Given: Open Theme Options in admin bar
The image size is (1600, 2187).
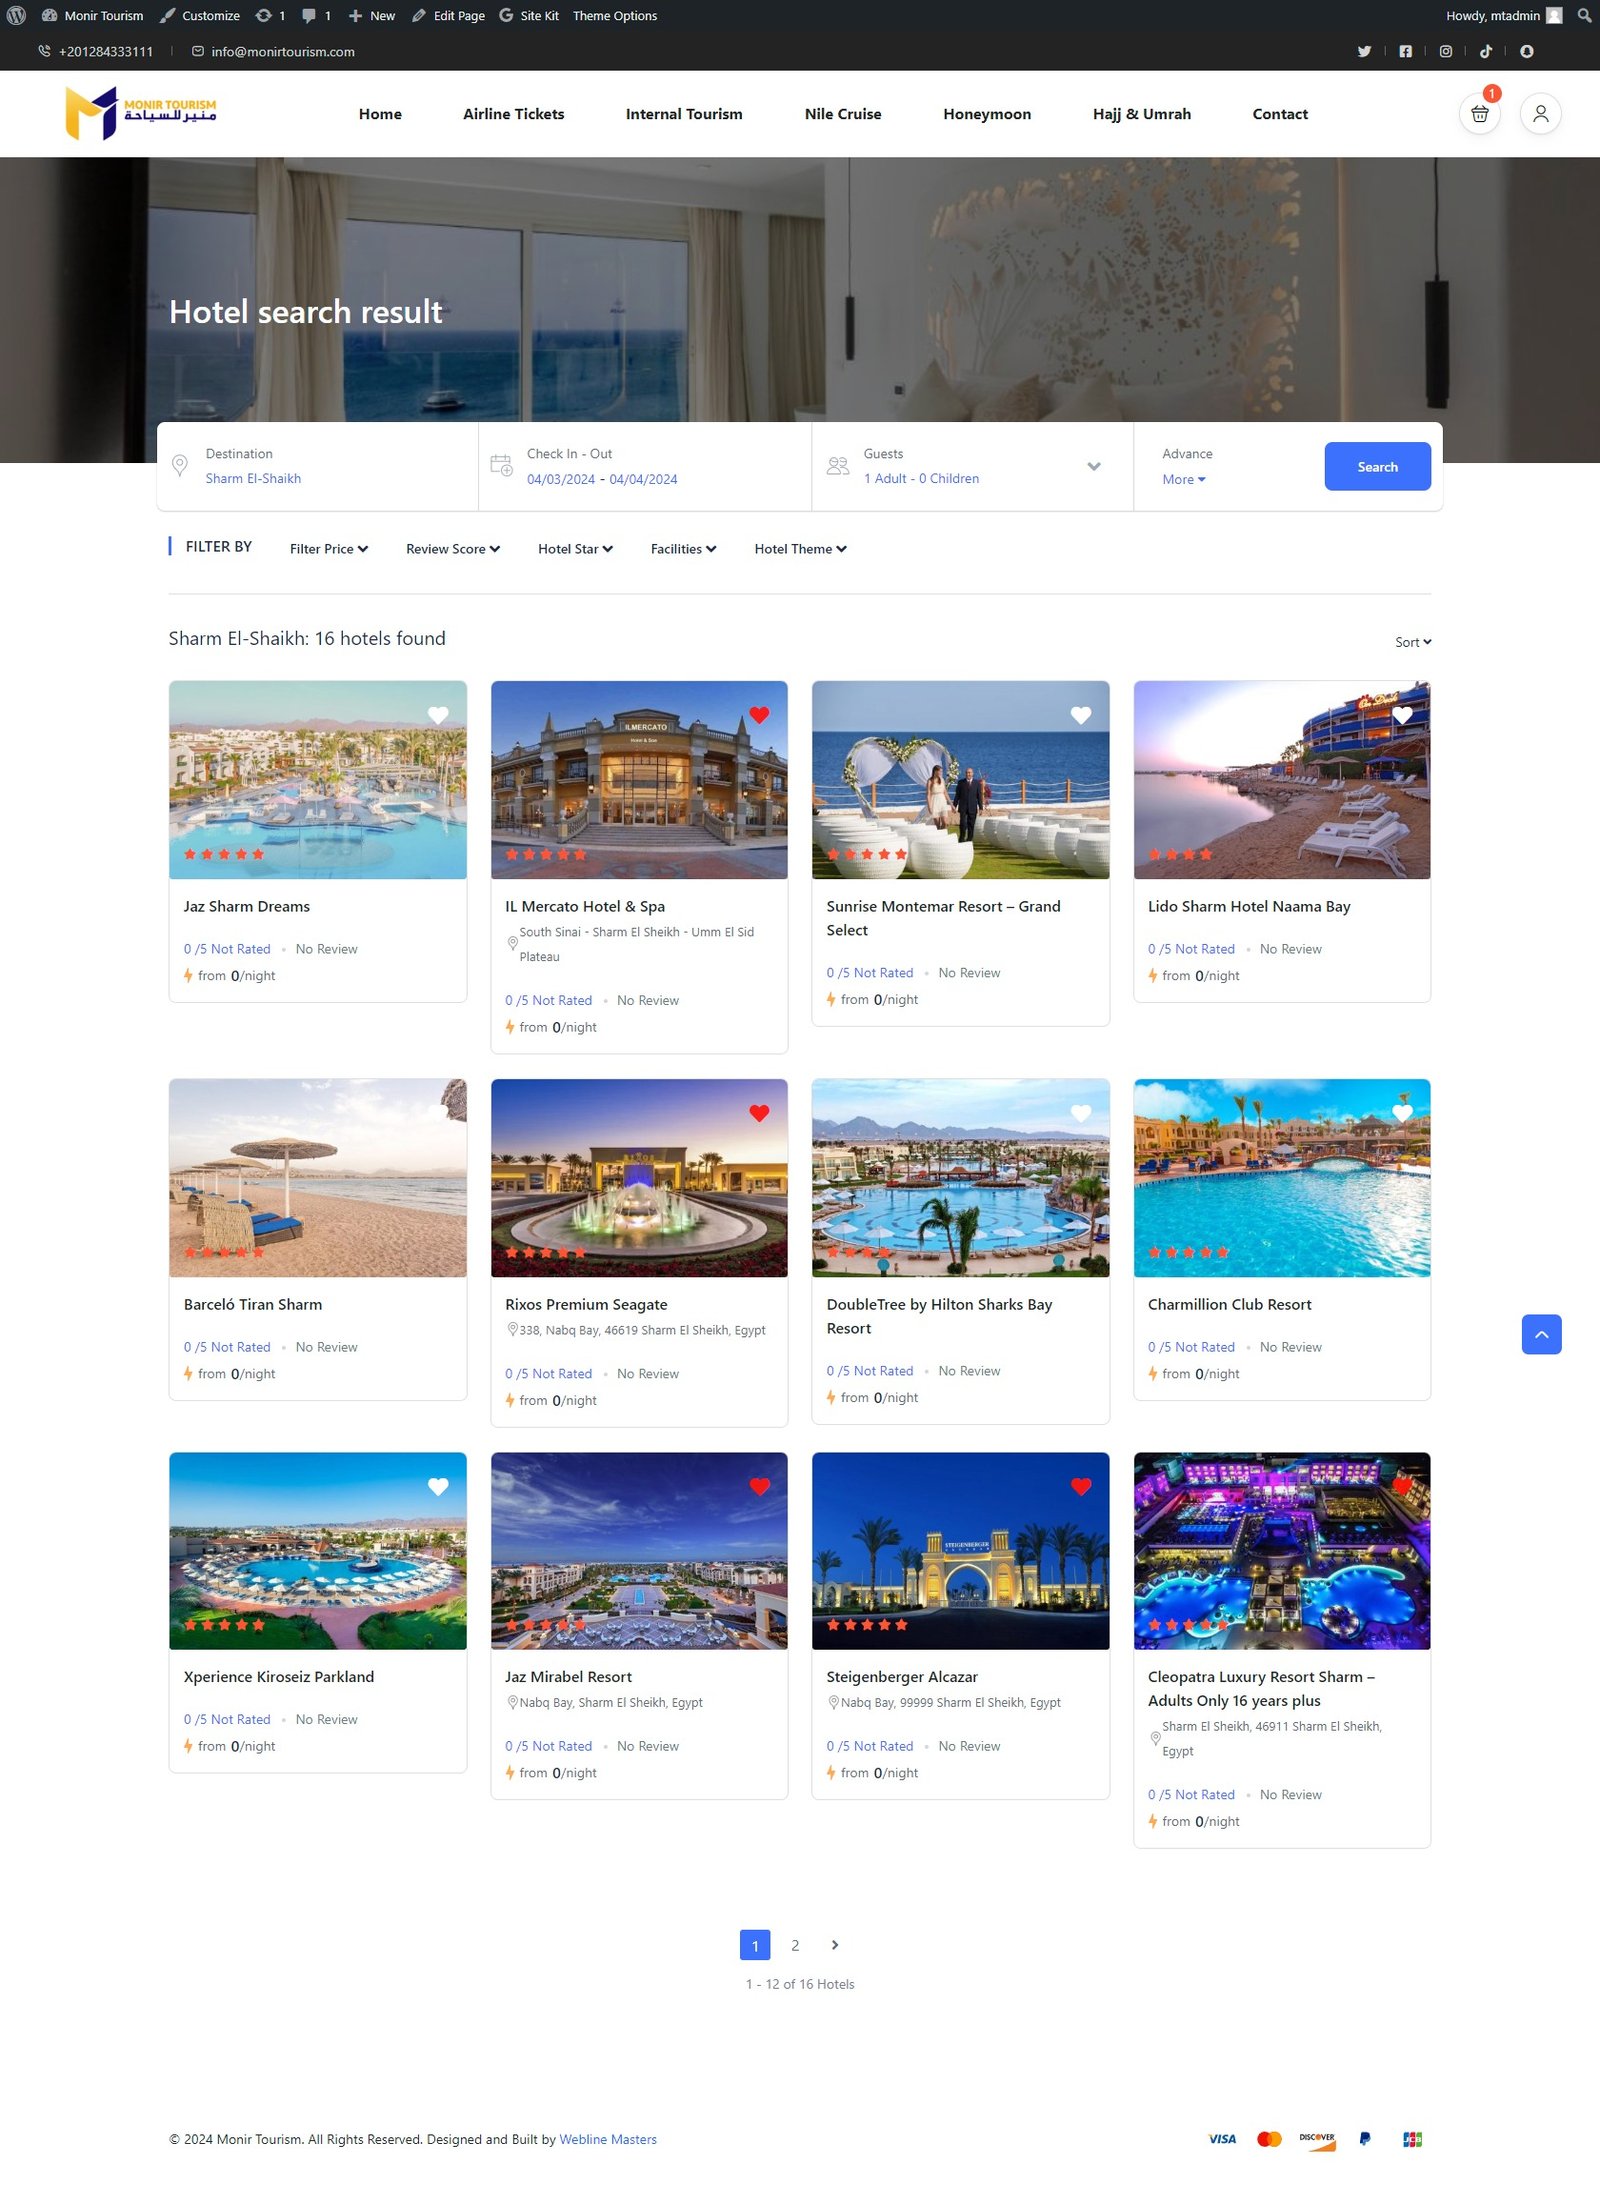Looking at the screenshot, I should tap(615, 15).
